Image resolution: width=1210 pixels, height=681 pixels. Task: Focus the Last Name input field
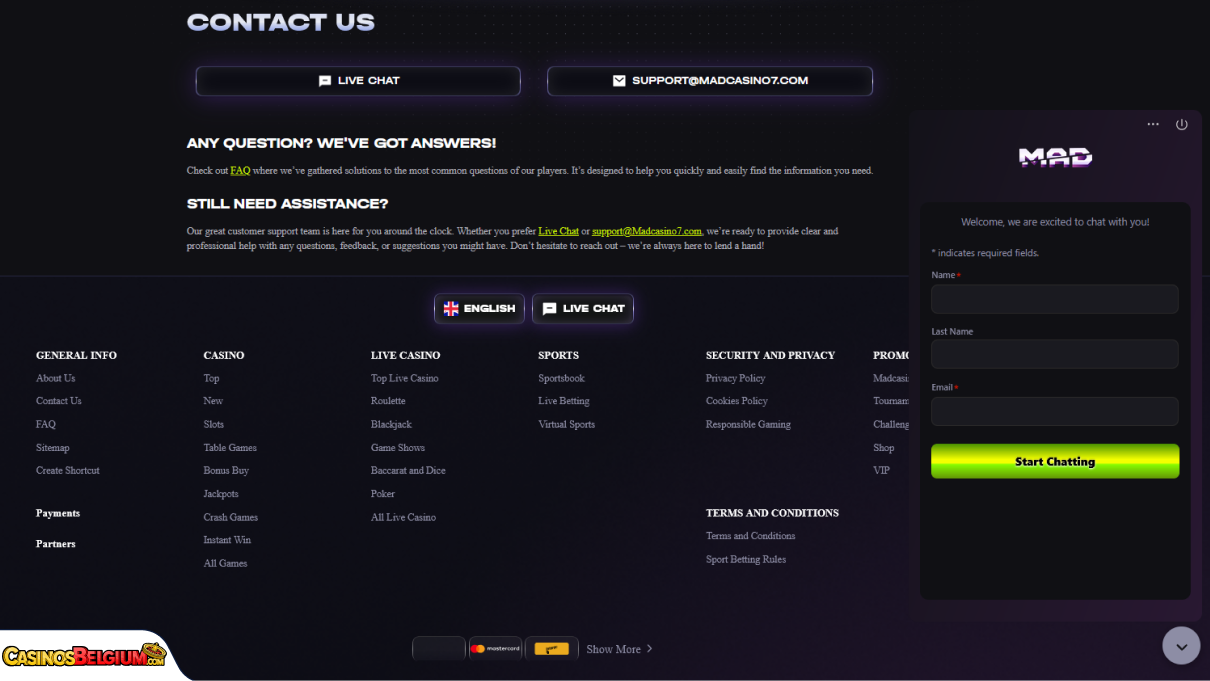coord(1055,354)
